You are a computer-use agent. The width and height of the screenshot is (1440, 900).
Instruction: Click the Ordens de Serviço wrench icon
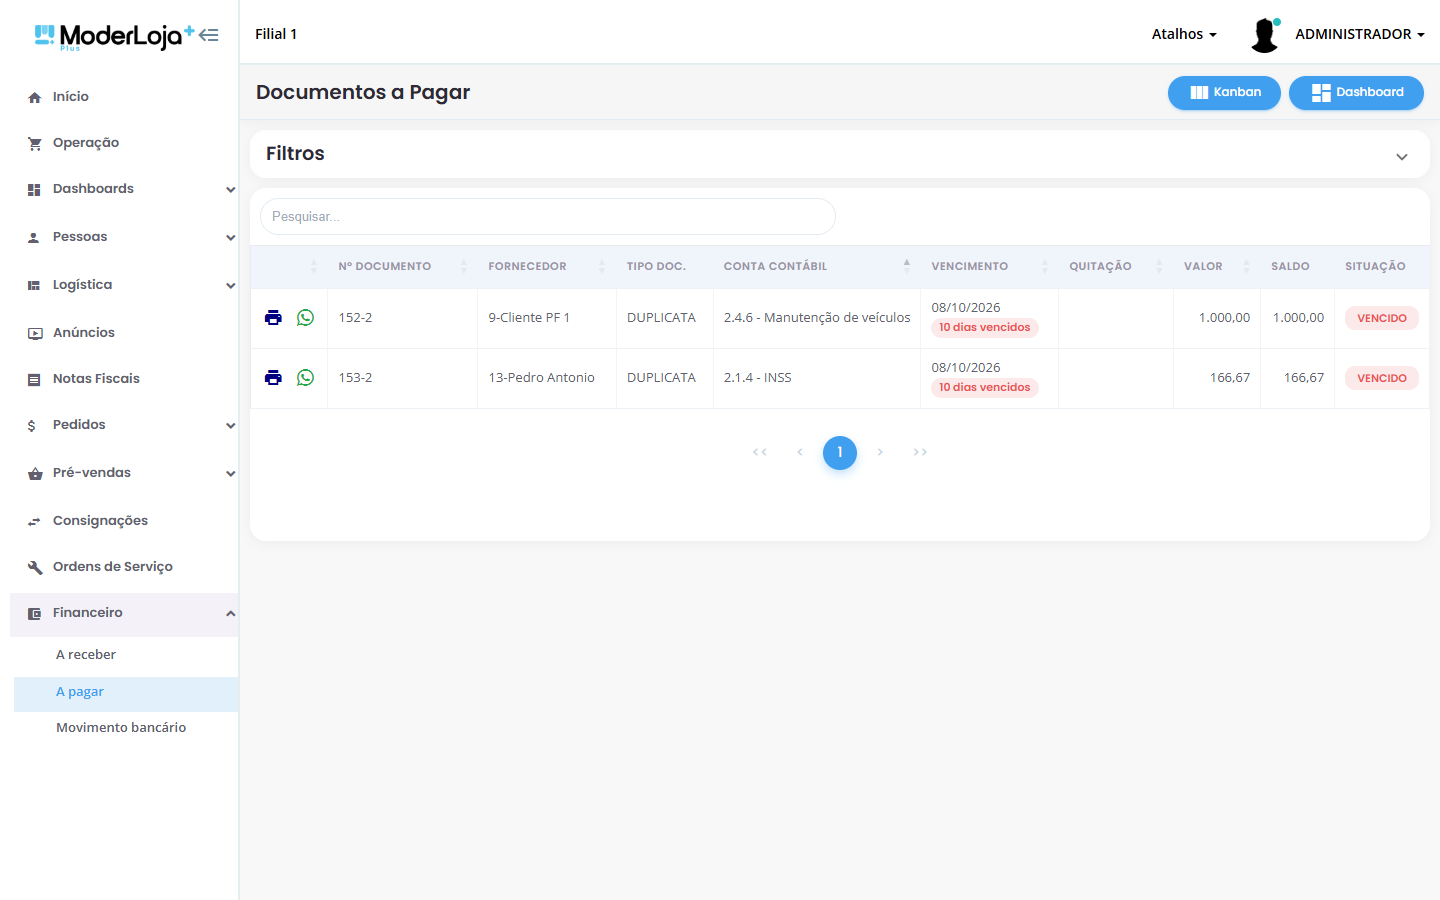coord(34,567)
